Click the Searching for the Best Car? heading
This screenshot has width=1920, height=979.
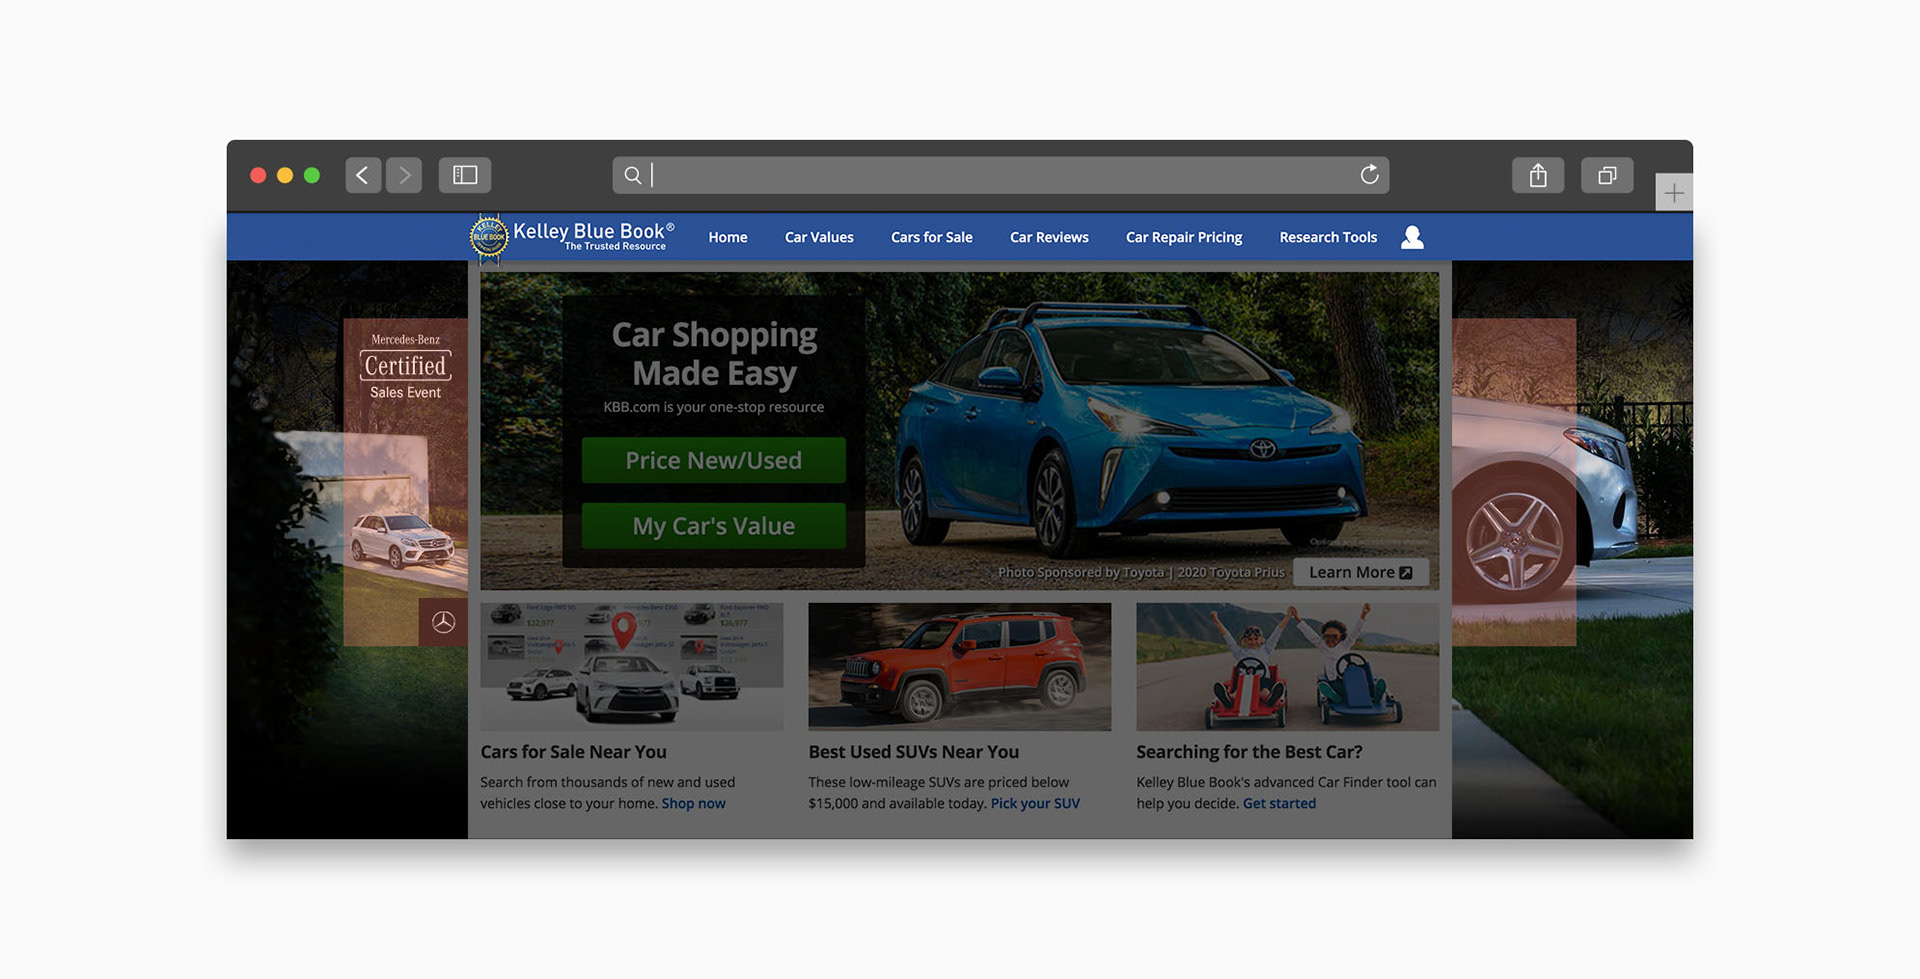[x=1249, y=752]
